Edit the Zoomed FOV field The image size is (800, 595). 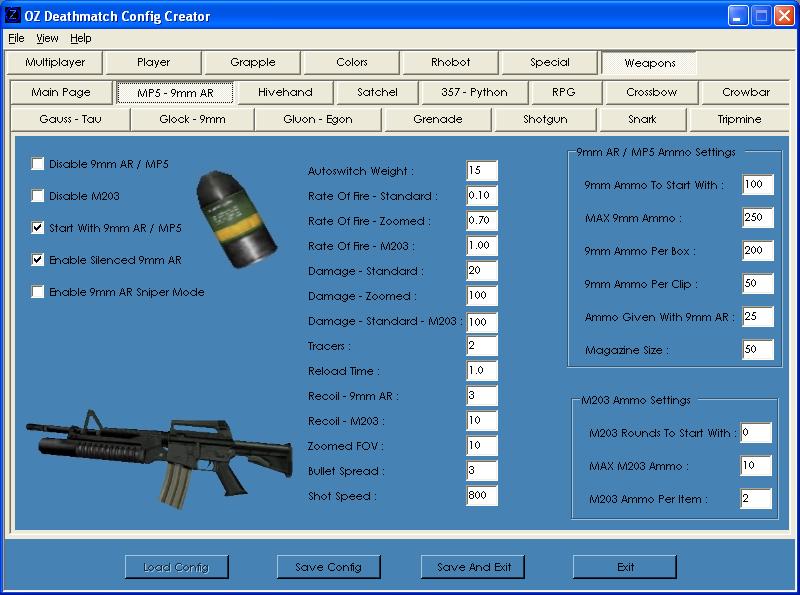click(x=482, y=445)
